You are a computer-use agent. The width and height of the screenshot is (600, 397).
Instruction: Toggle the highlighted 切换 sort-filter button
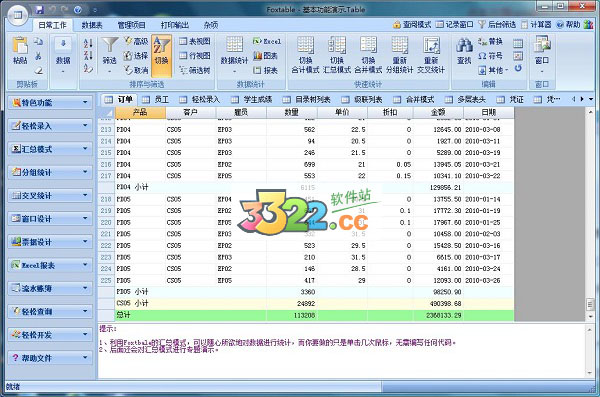(161, 56)
